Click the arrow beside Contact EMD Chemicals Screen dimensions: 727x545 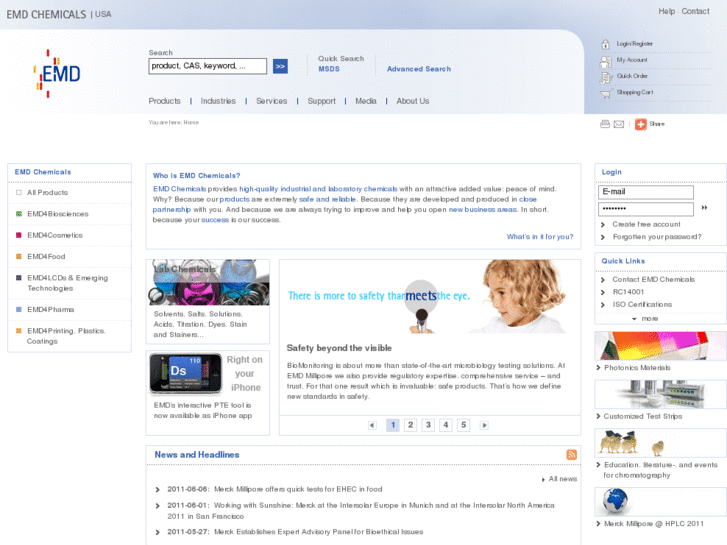click(603, 280)
